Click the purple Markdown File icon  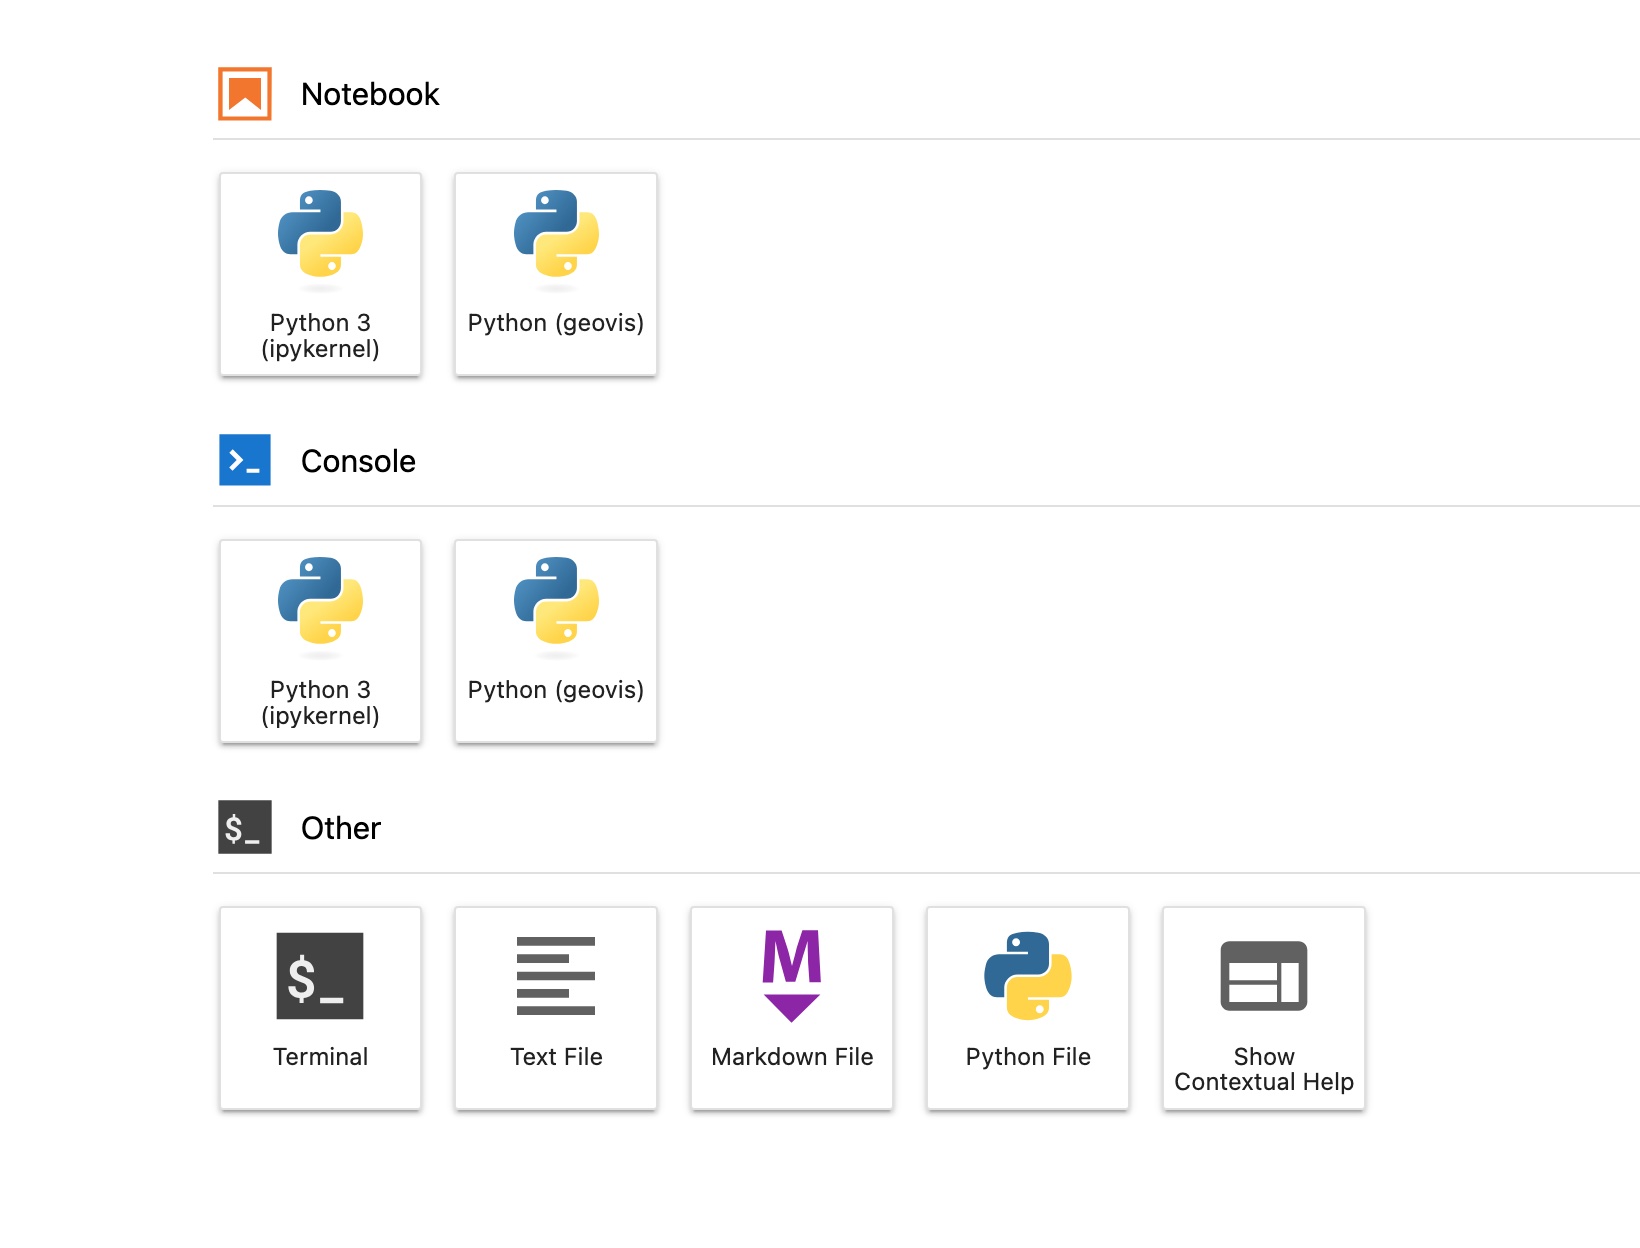tap(792, 976)
